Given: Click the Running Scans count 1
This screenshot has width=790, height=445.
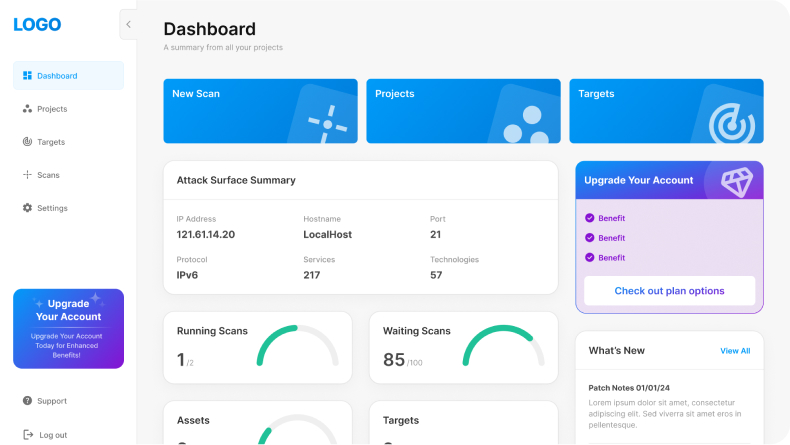Looking at the screenshot, I should click(x=180, y=359).
